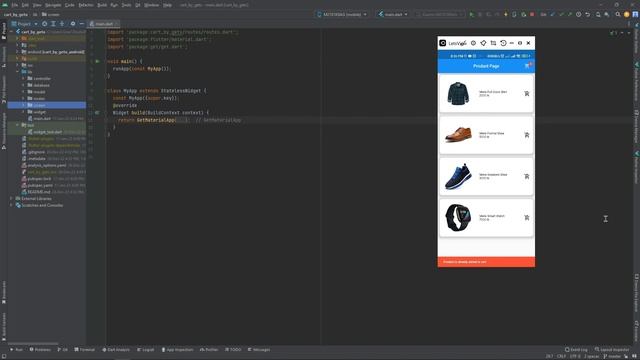This screenshot has width=640, height=360.
Task: Open the File menu
Action: pos(15,5)
